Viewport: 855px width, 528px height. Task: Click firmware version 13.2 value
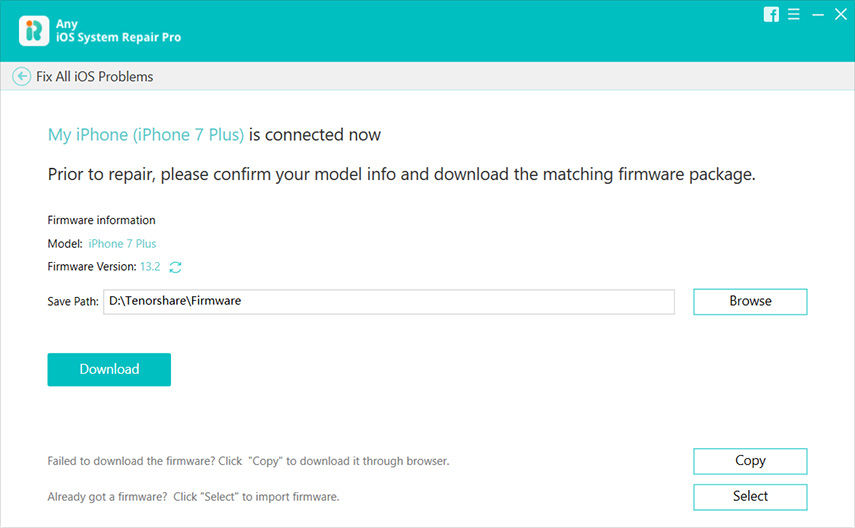pyautogui.click(x=150, y=267)
